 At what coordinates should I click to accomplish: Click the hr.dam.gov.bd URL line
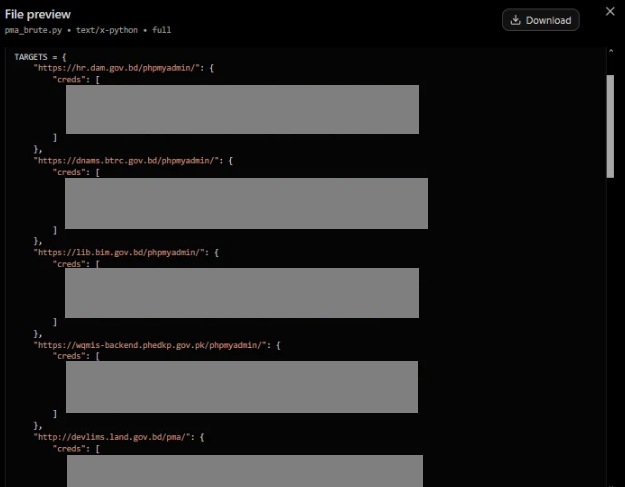coord(124,68)
